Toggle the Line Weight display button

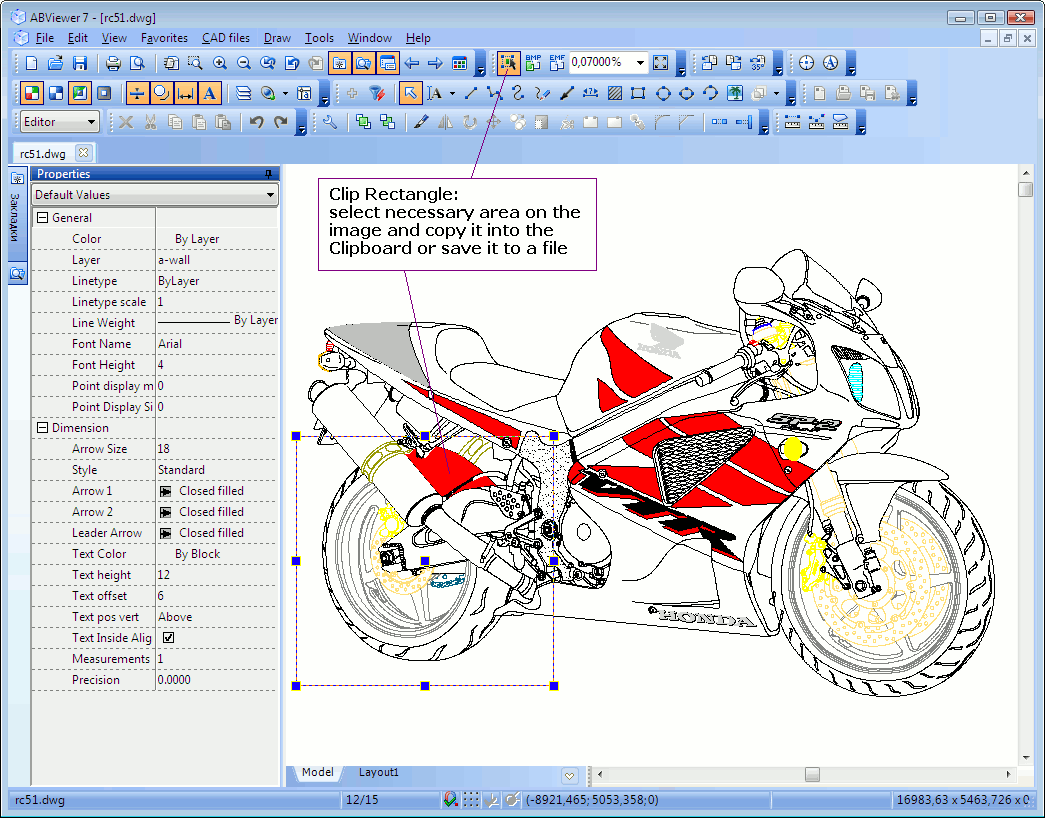click(x=137, y=93)
